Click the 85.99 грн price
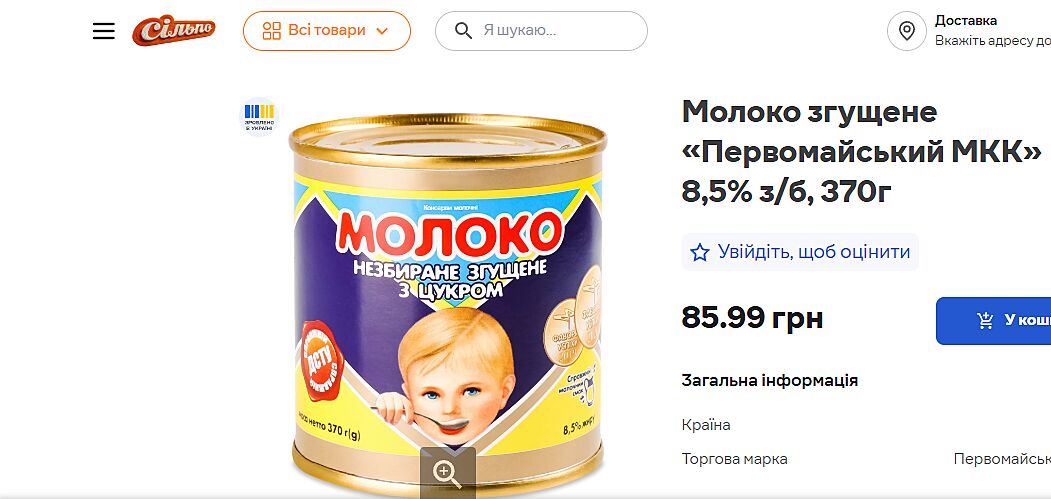This screenshot has height=499, width=1051. pyautogui.click(x=752, y=318)
